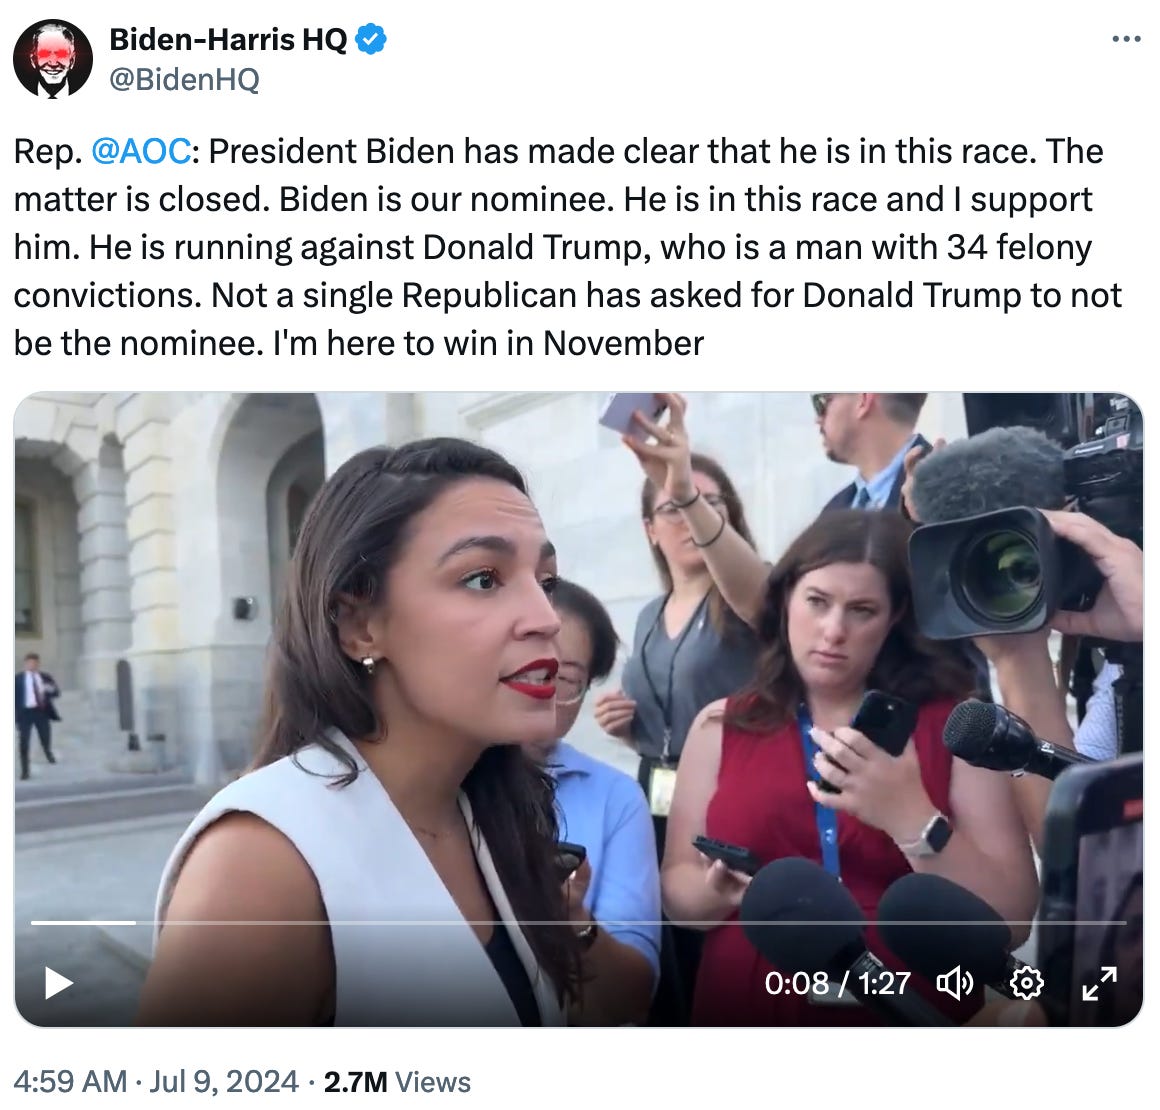Screen dimensions: 1160x1110
Task: Open the 4:59 AM timestamp link
Action: coord(70,1082)
